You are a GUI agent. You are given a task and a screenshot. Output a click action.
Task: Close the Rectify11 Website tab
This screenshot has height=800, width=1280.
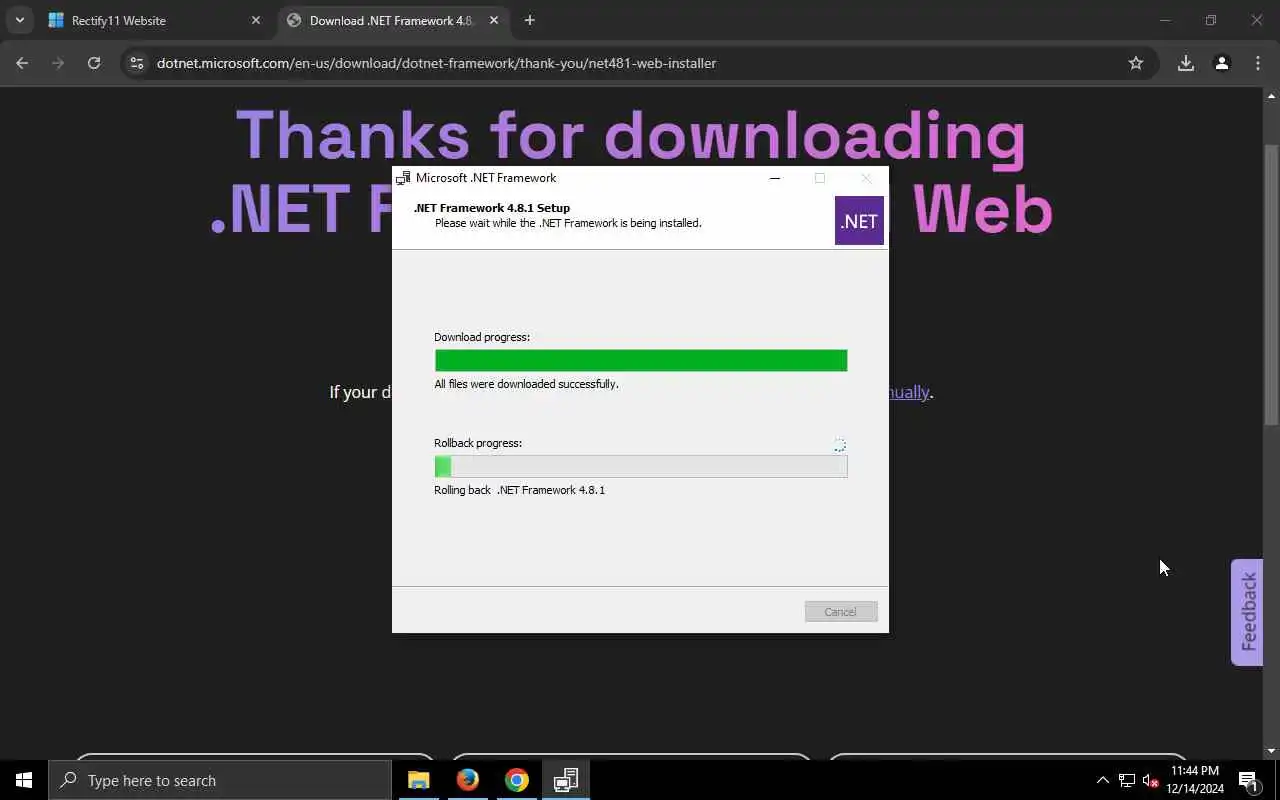tap(255, 20)
